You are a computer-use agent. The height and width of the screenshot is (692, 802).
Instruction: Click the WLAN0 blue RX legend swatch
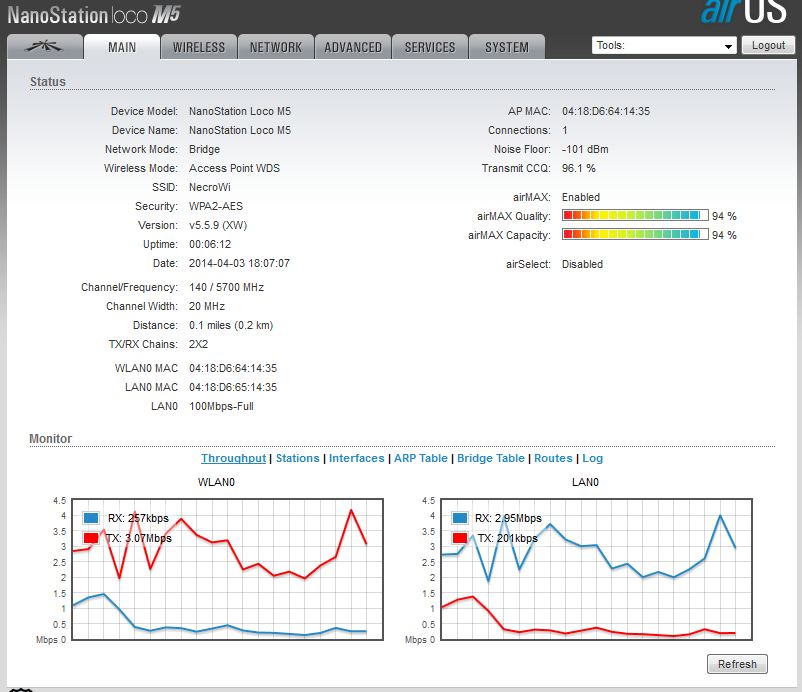91,518
